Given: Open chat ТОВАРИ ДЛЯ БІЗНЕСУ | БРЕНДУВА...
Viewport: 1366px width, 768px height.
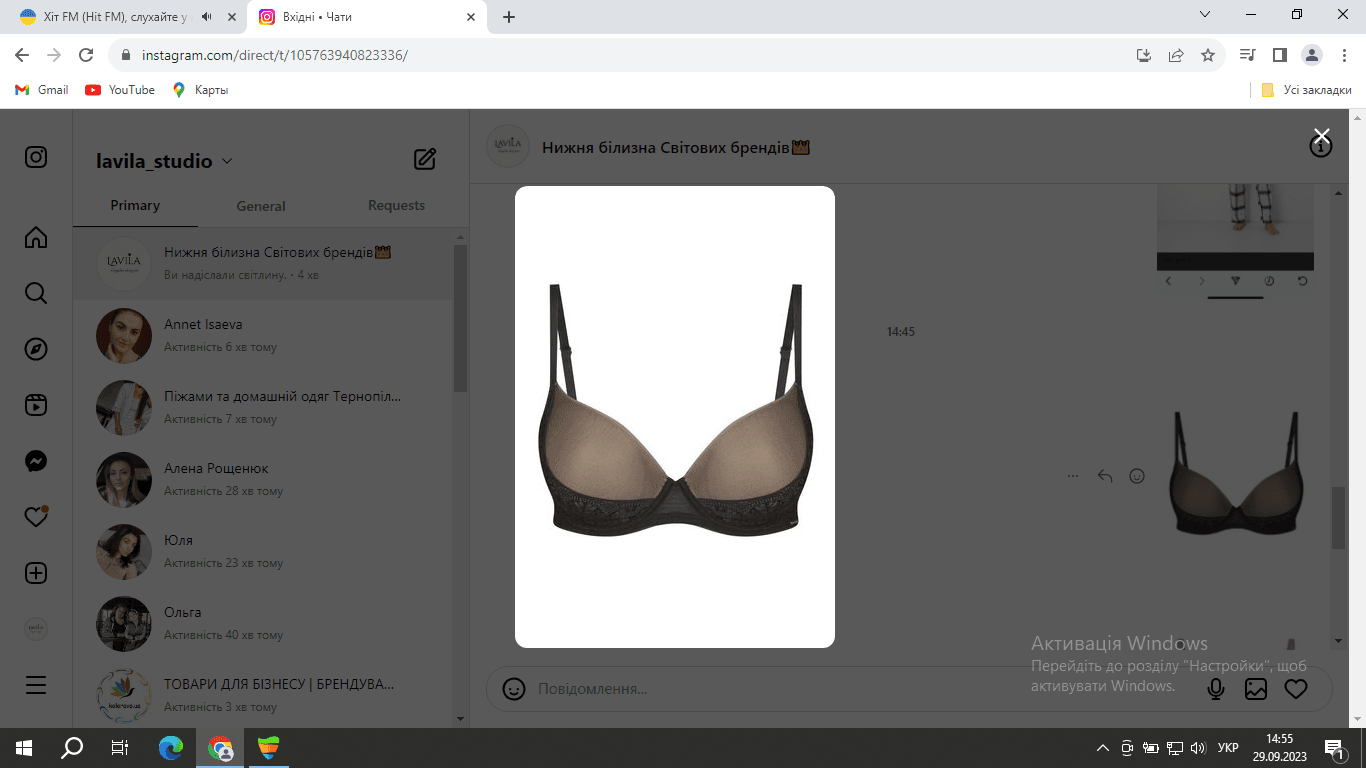Looking at the screenshot, I should click(263, 694).
